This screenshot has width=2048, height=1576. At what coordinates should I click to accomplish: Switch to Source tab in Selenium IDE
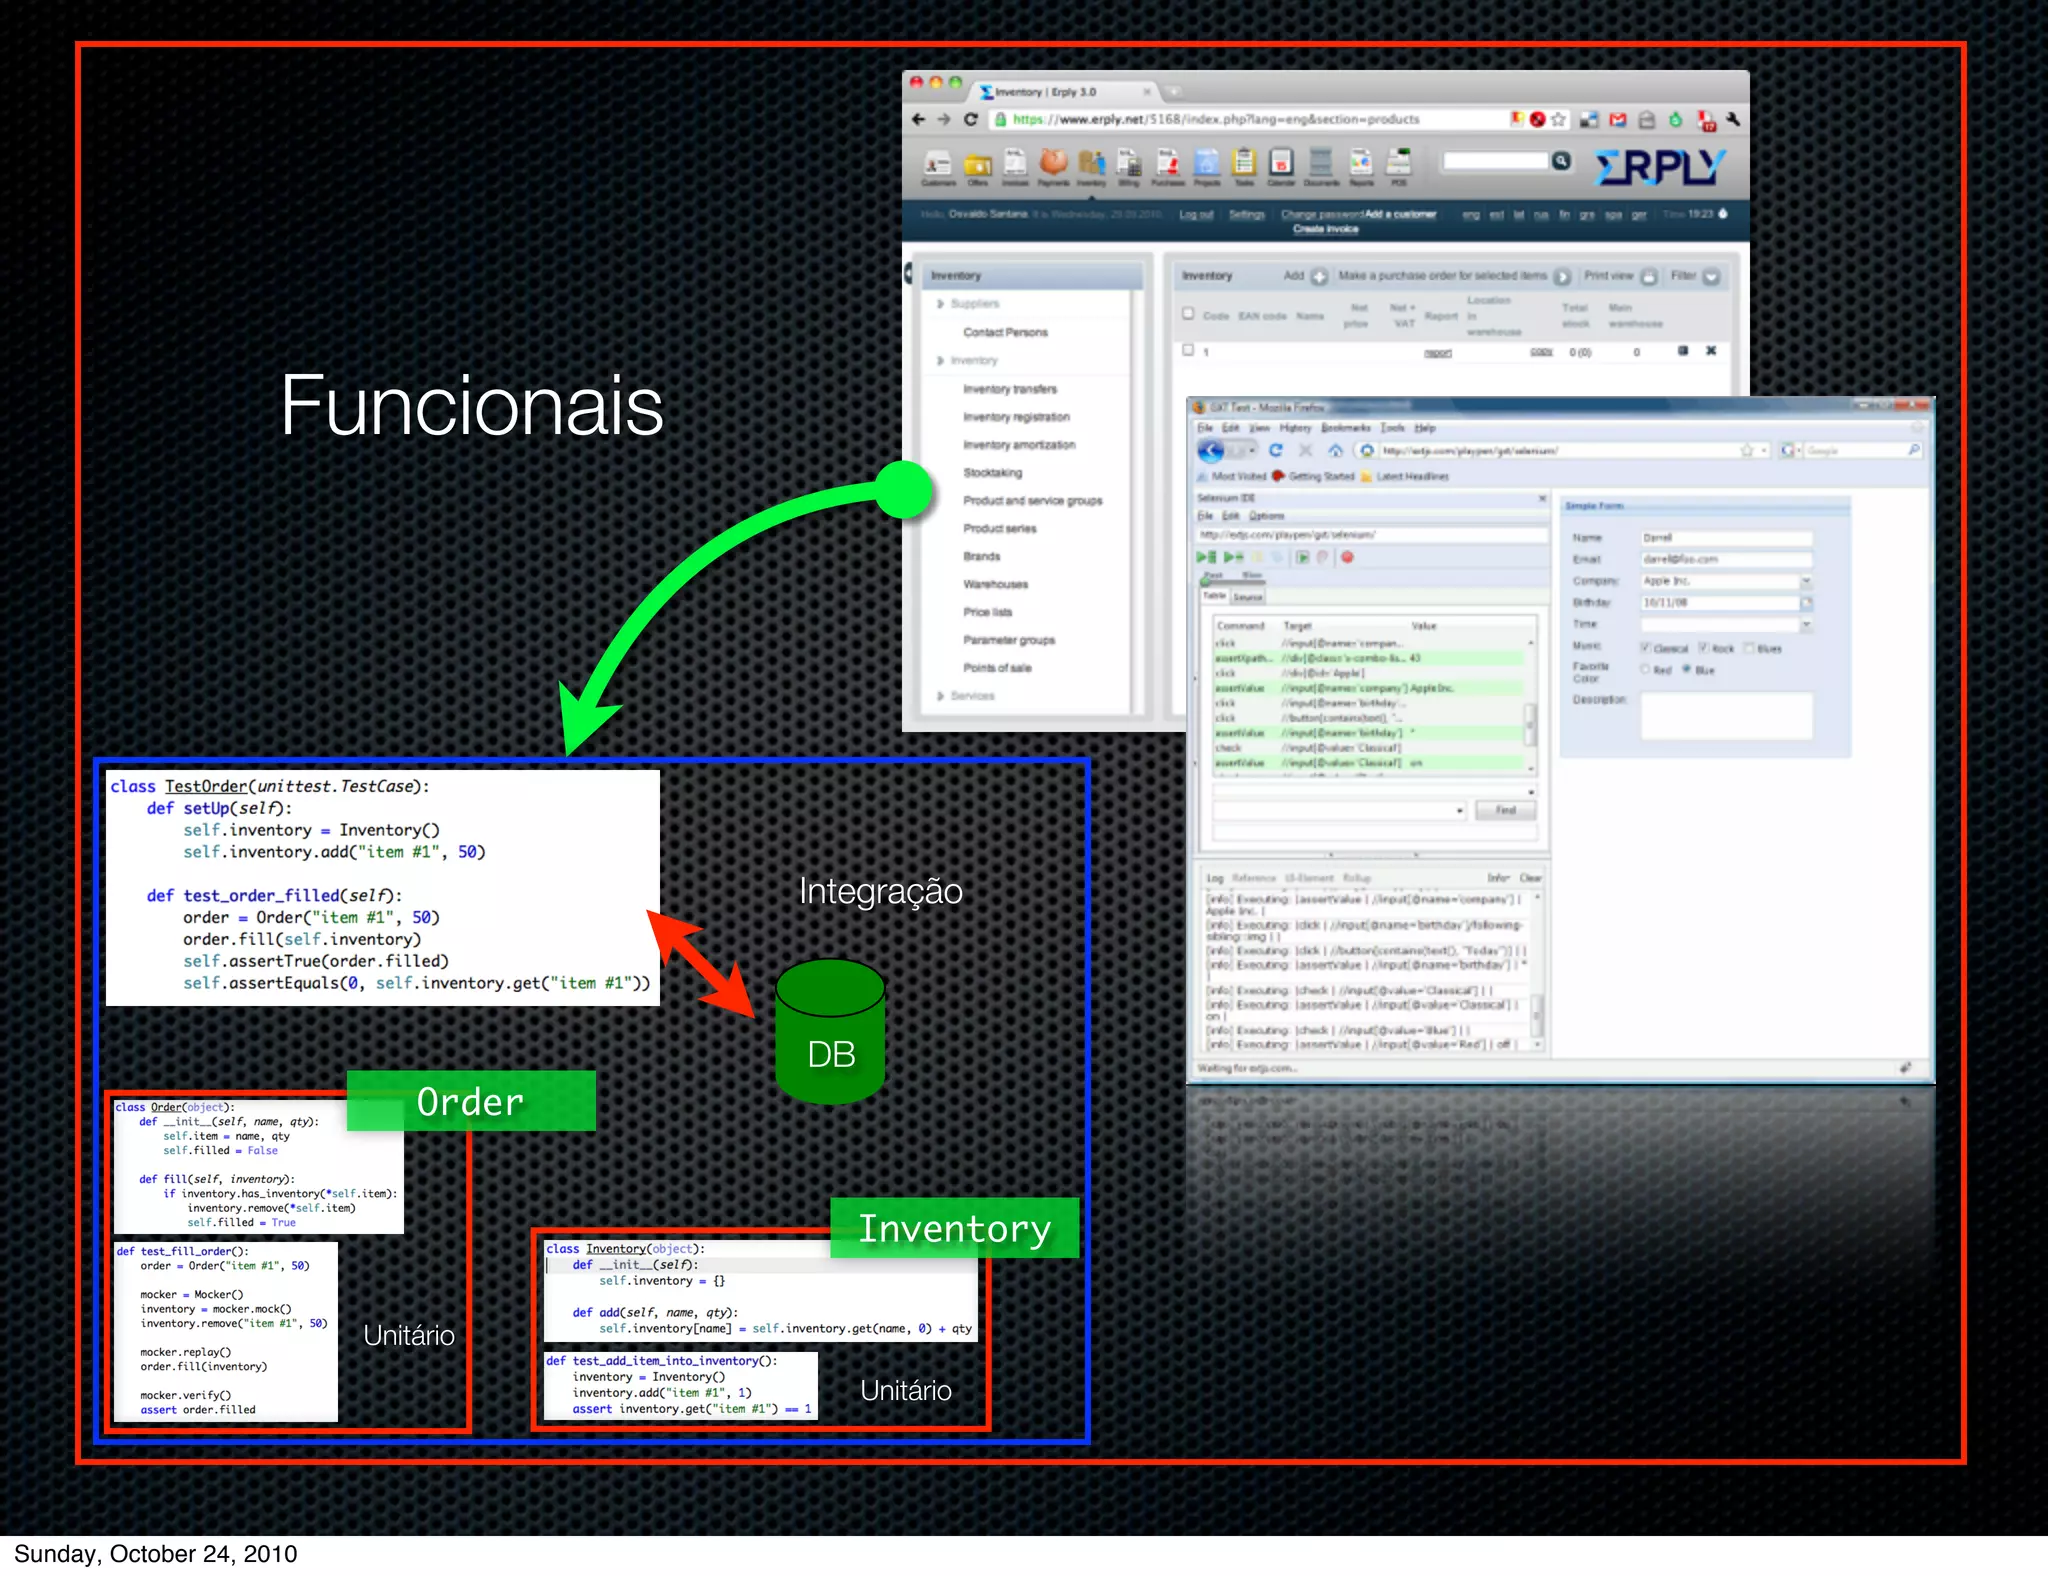[1248, 597]
